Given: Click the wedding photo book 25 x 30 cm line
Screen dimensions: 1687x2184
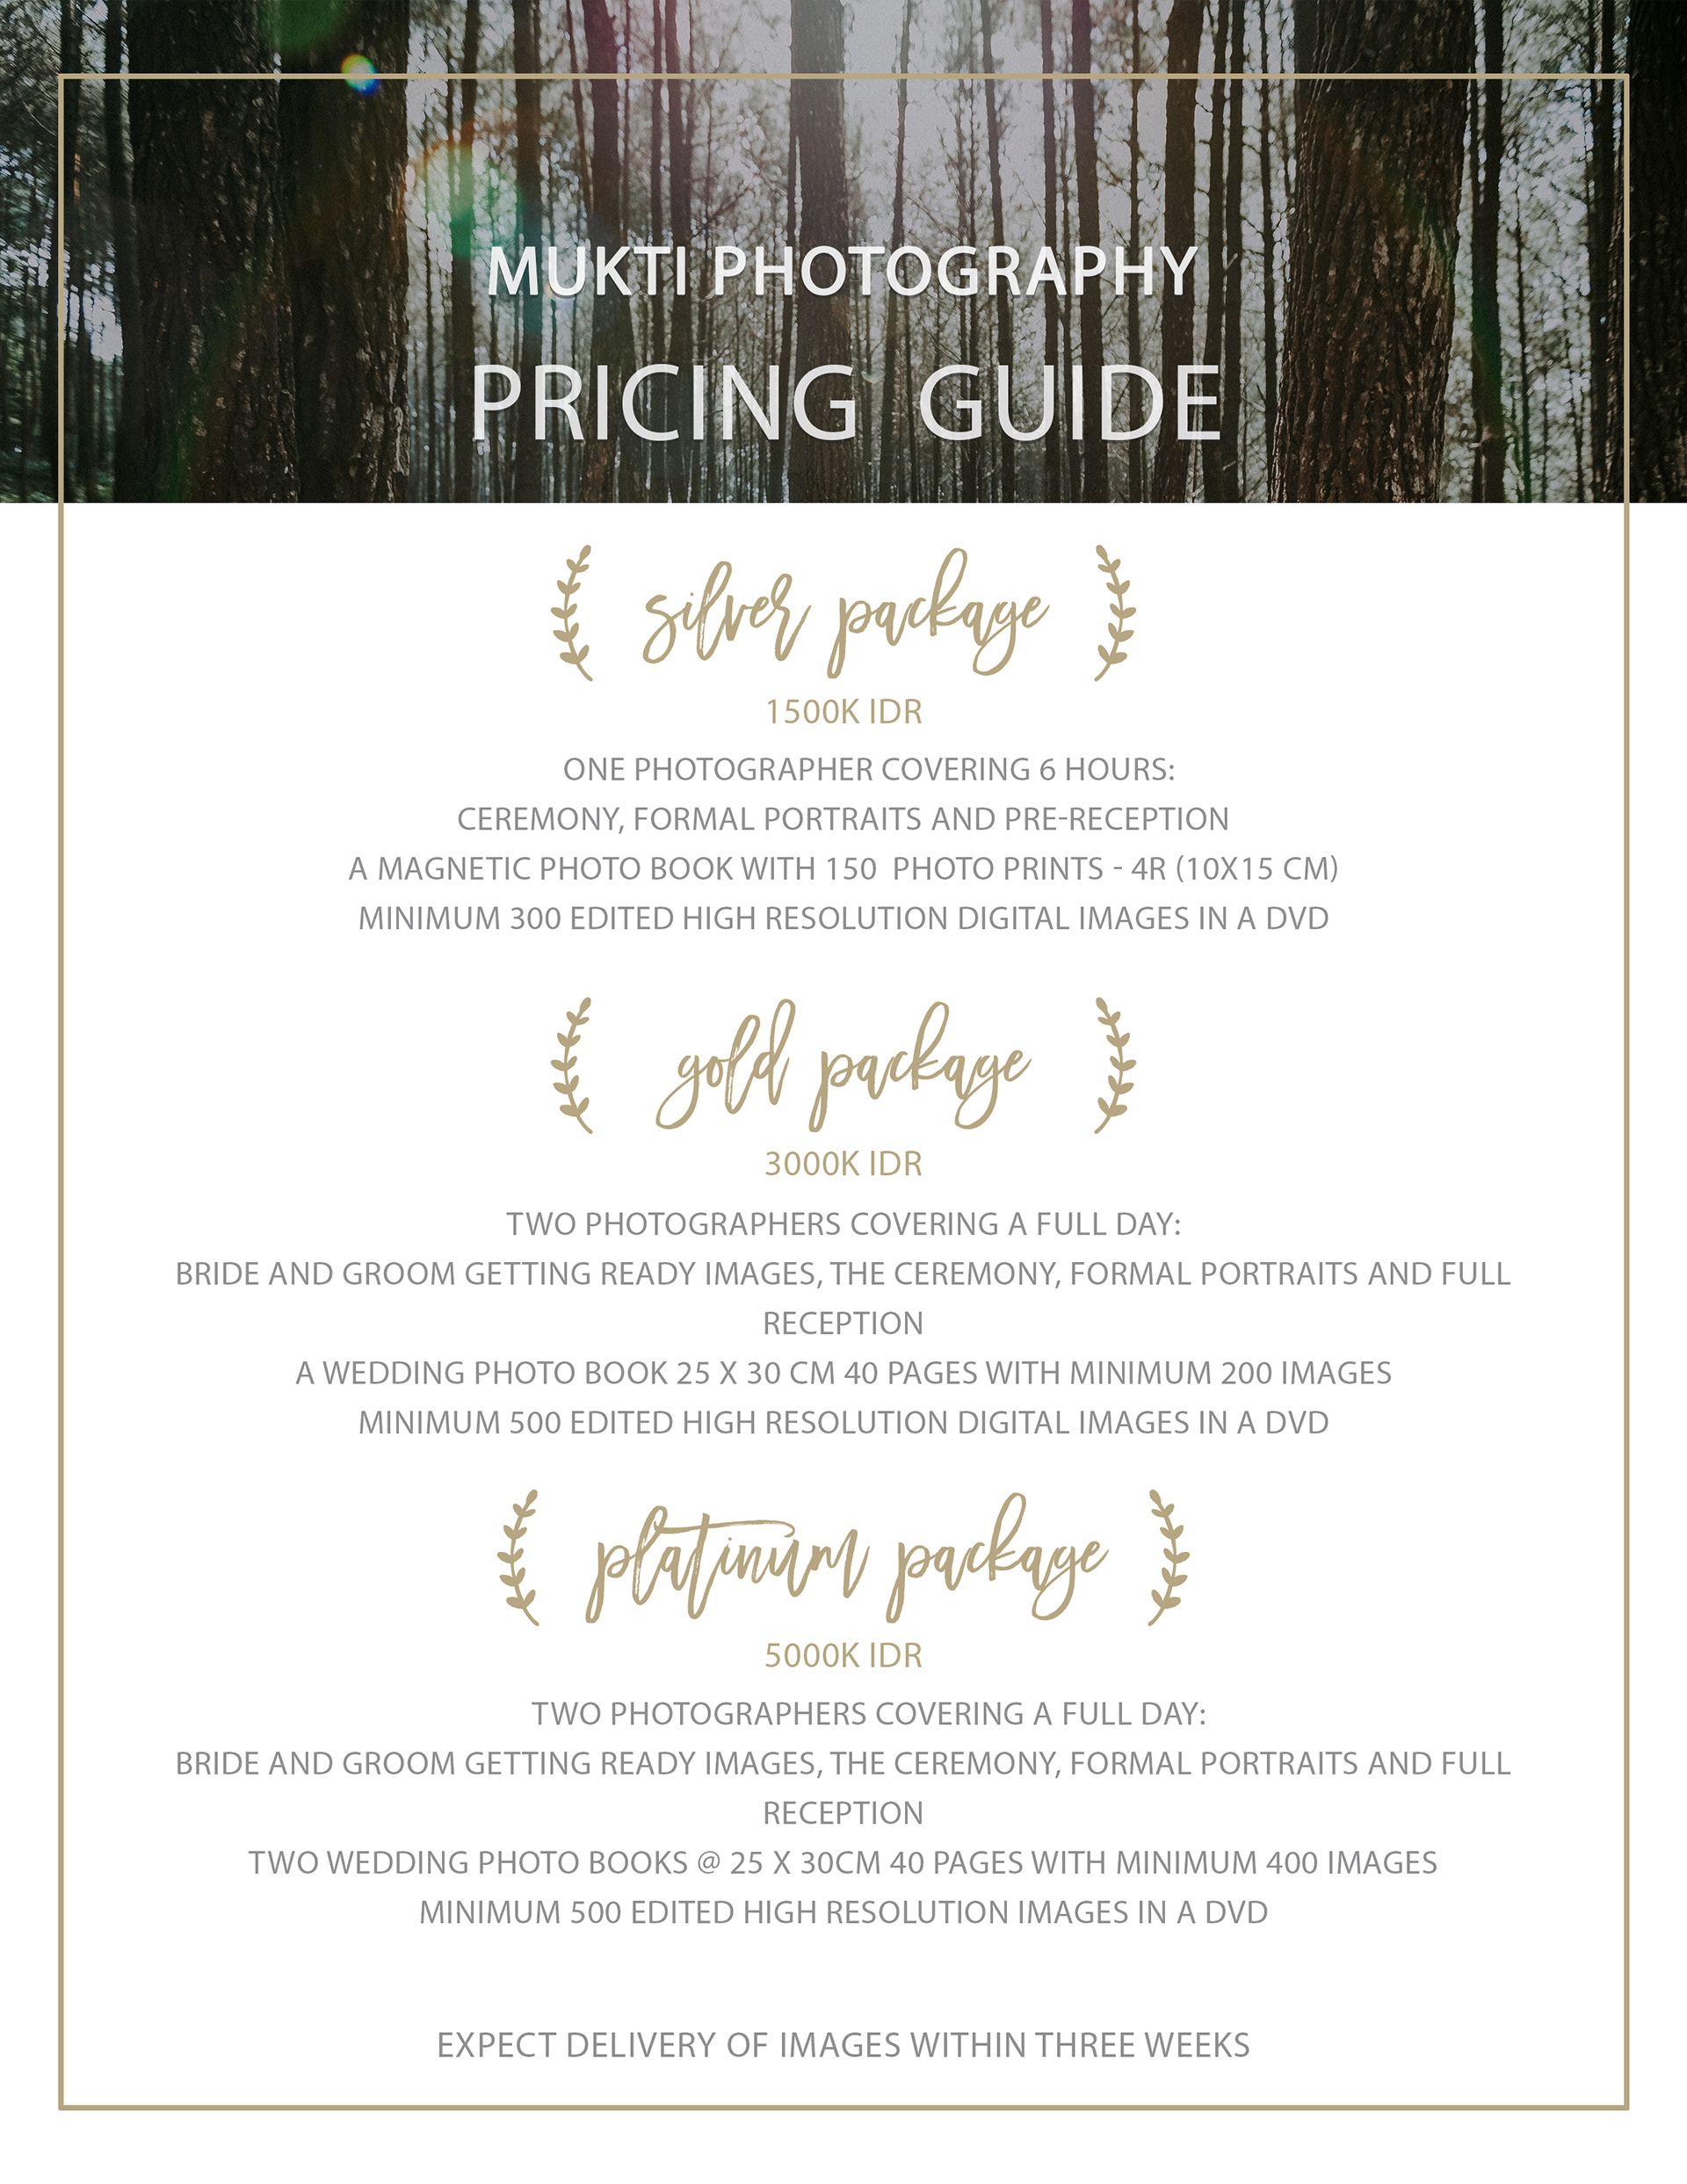Looking at the screenshot, I should (844, 1373).
